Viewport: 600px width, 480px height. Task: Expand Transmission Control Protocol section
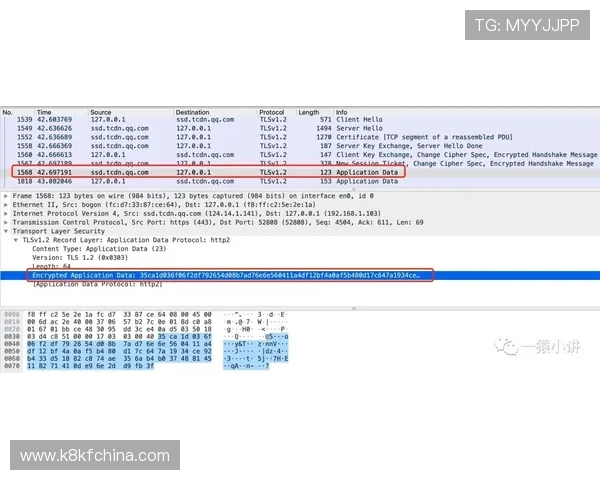point(6,222)
